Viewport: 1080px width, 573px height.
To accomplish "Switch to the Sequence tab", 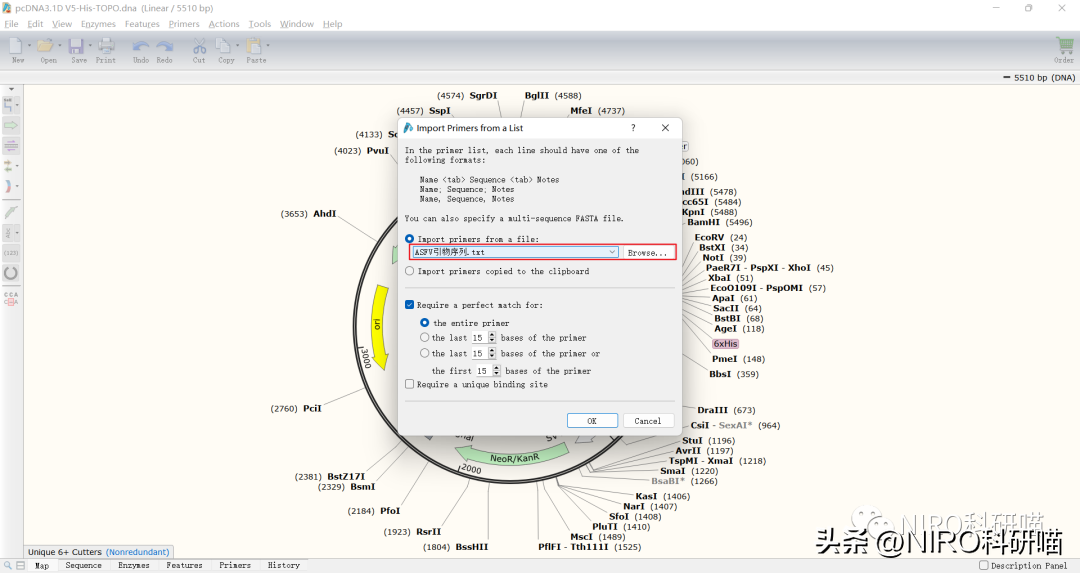I will [83, 565].
